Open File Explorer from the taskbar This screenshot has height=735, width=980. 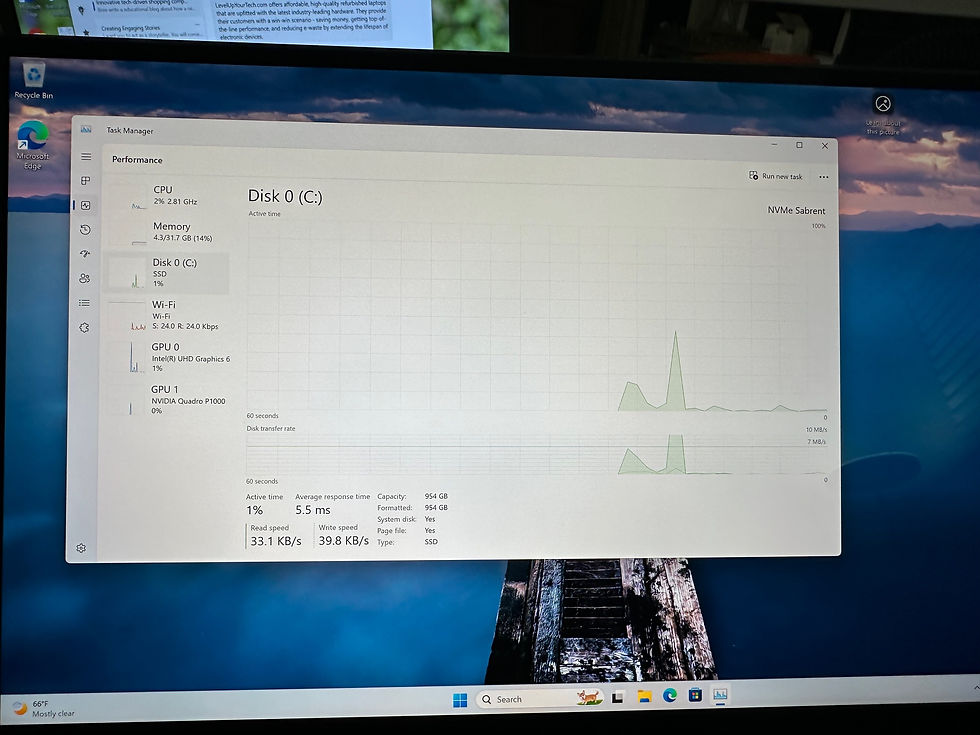click(x=644, y=696)
